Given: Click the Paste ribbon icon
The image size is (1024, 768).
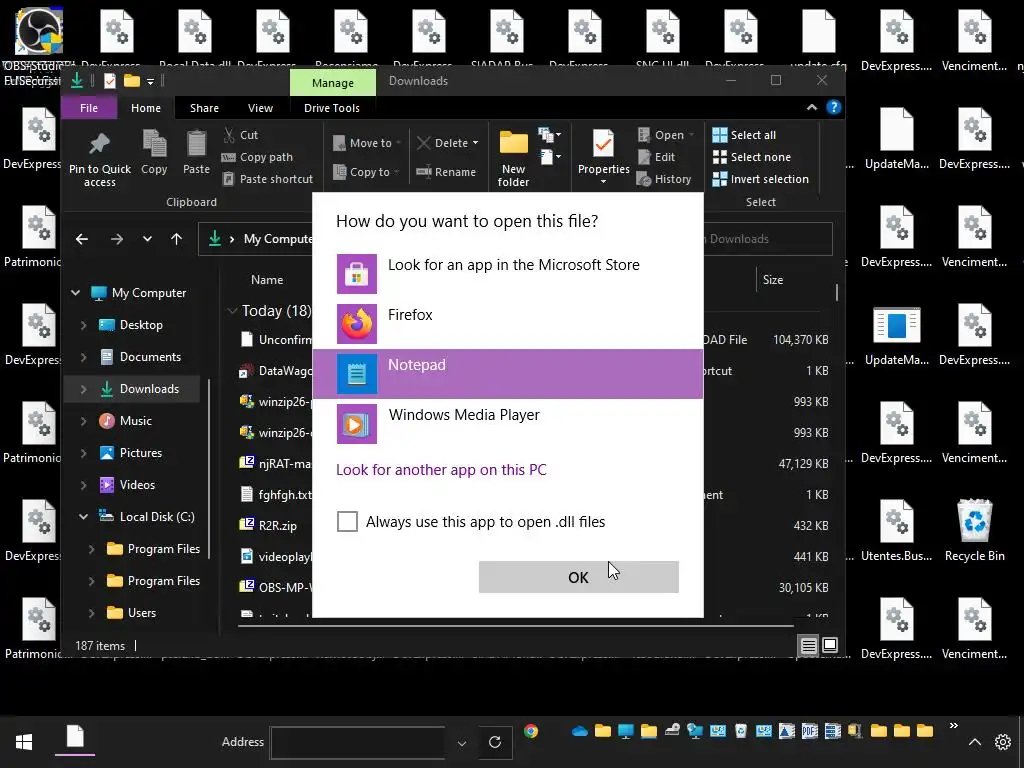Looking at the screenshot, I should [196, 153].
